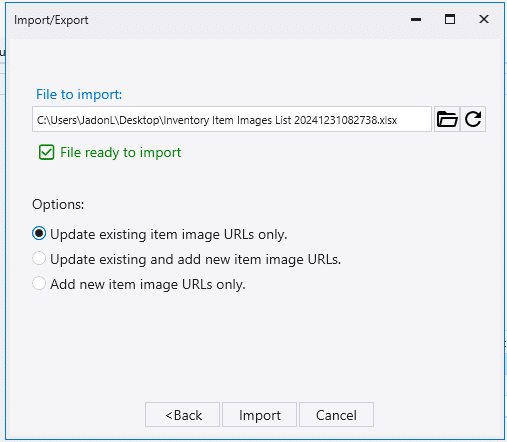The image size is (507, 442).
Task: Select 'Add new item image URLs only' radio
Action: click(x=39, y=283)
